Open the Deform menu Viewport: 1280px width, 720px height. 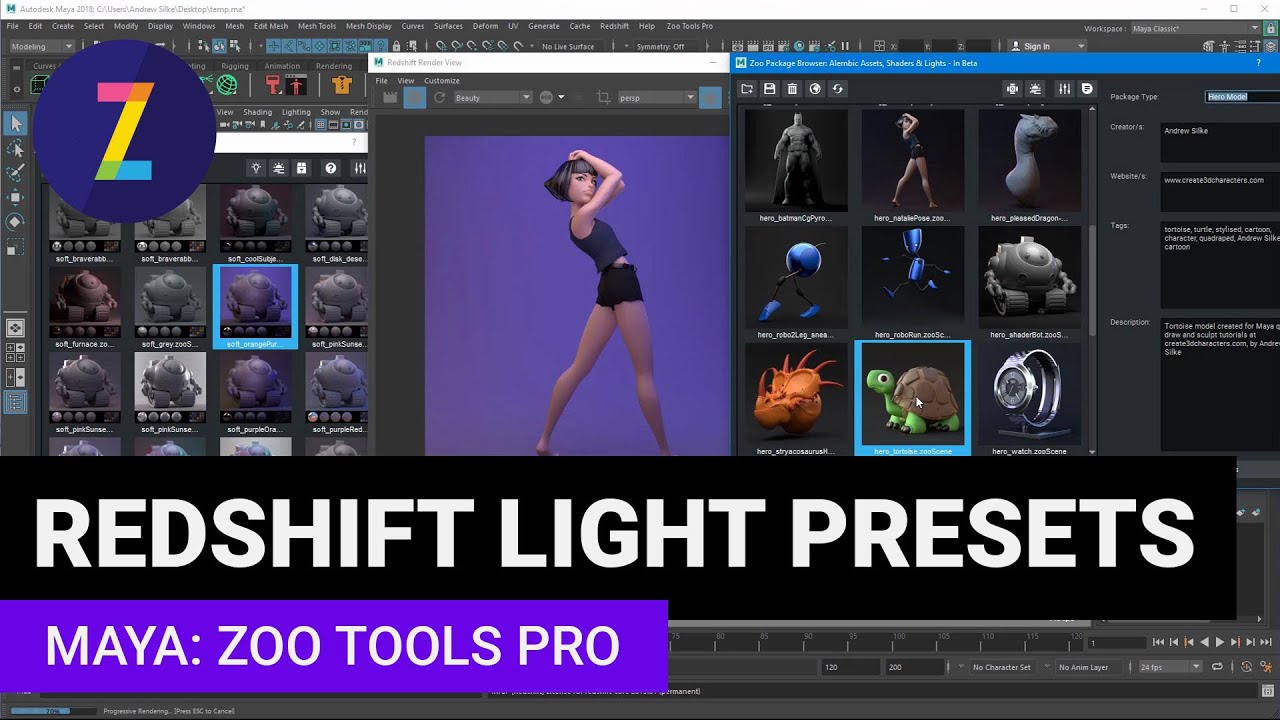[x=485, y=26]
